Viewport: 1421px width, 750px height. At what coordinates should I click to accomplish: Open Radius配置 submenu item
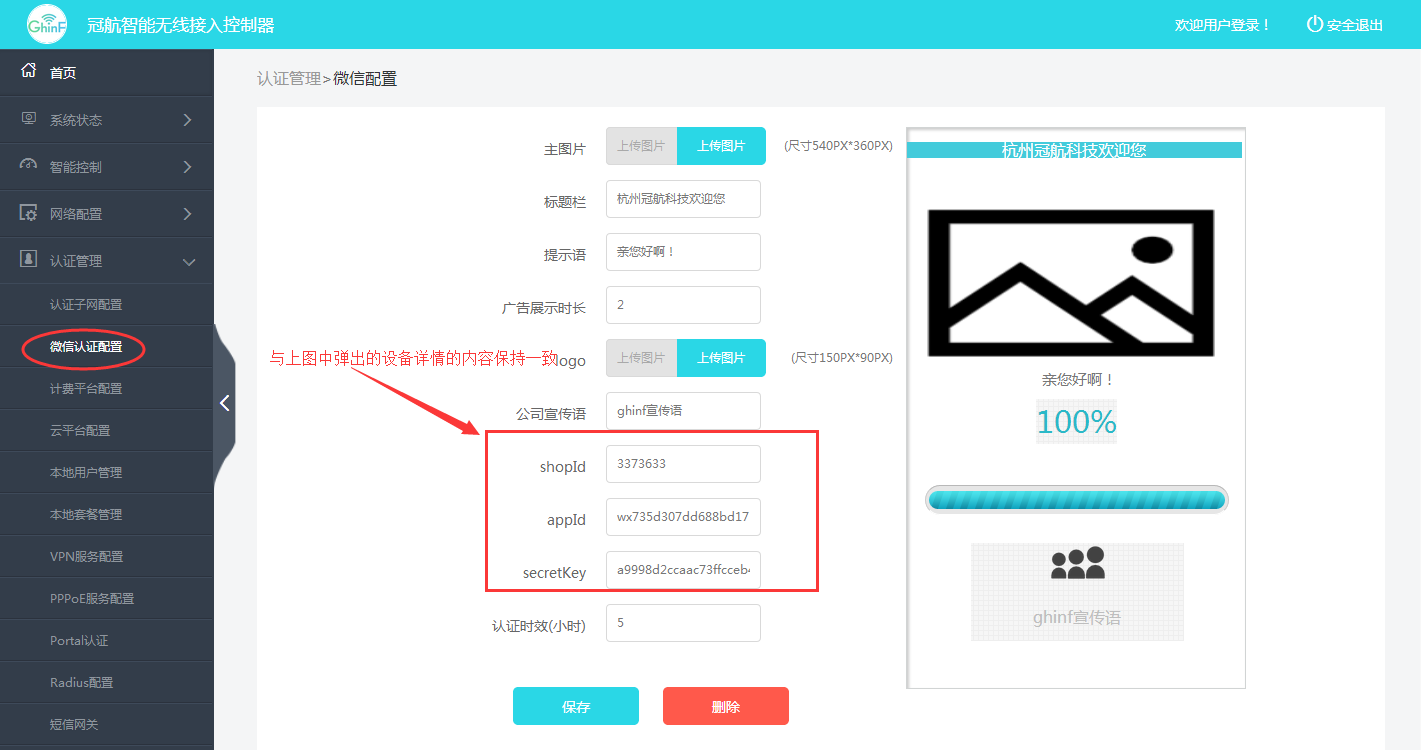[81, 682]
